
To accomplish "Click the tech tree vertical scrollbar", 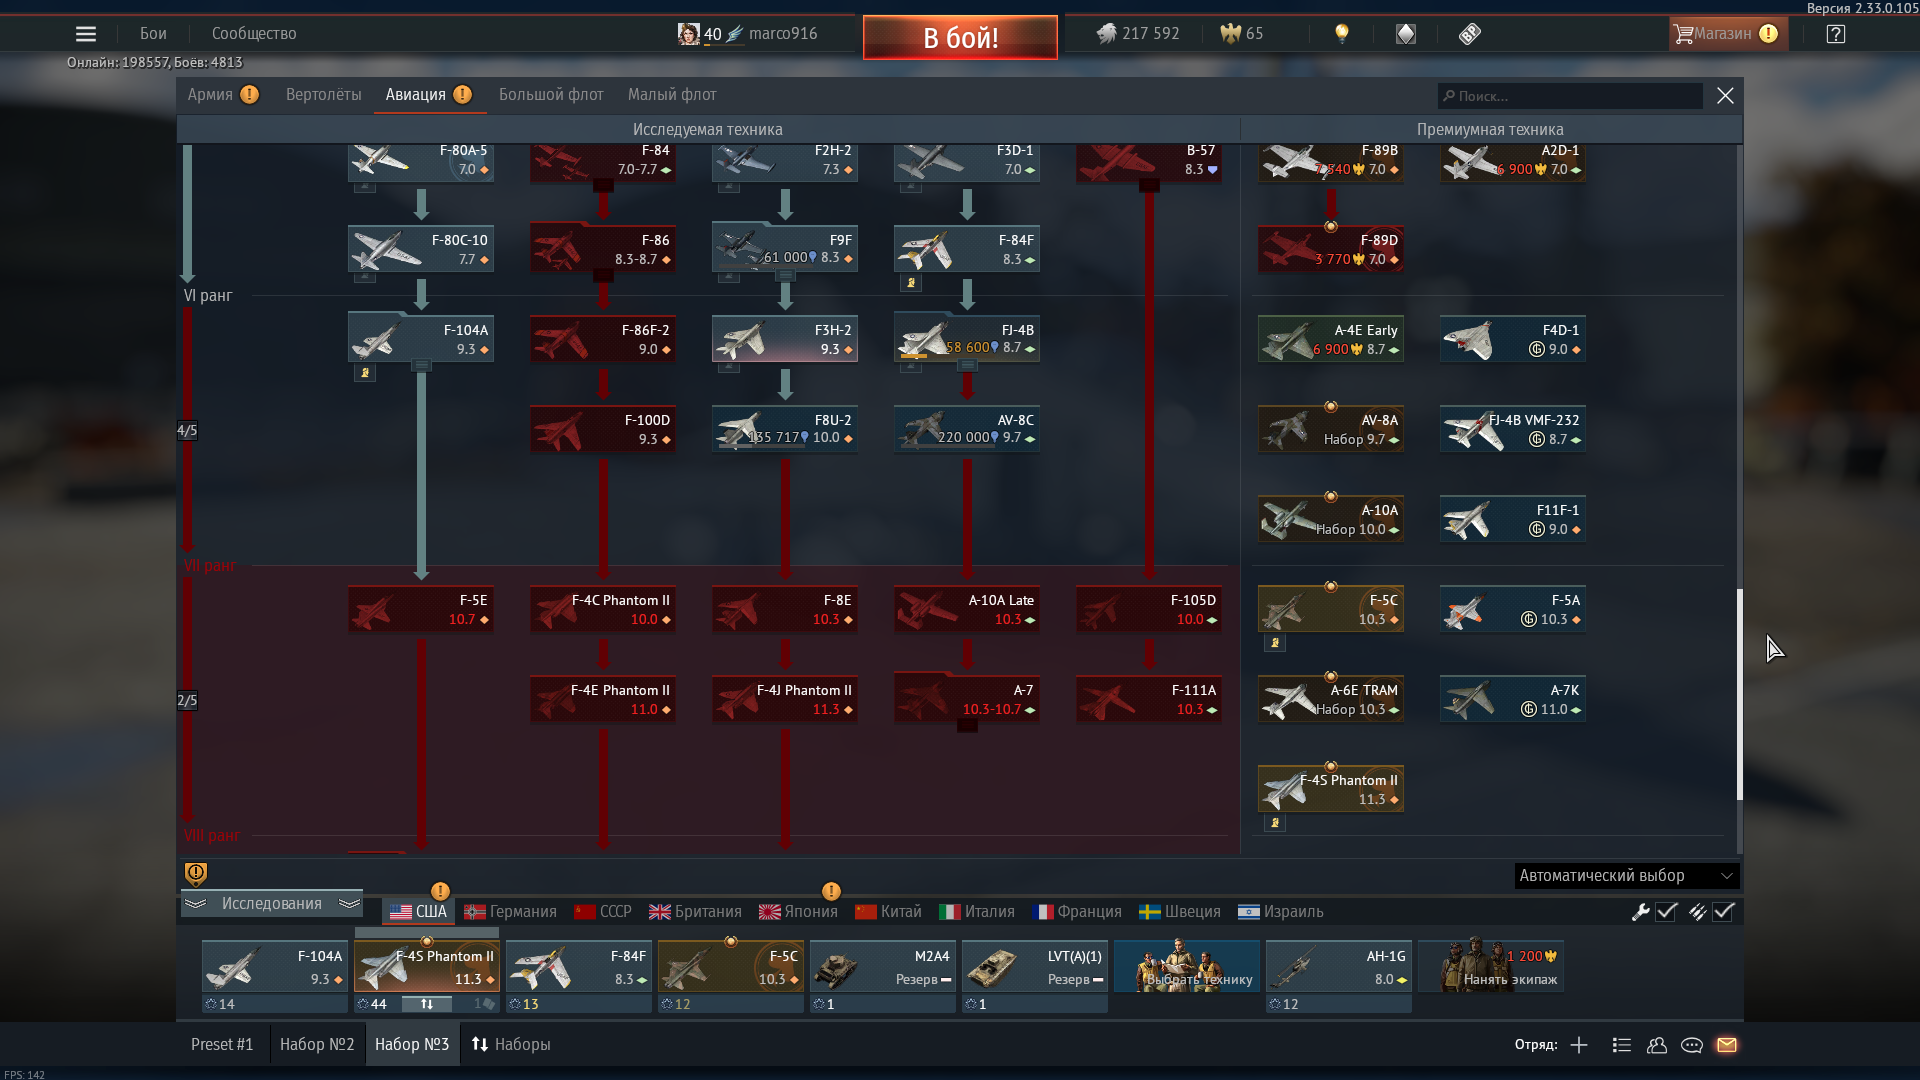I will coord(1740,694).
